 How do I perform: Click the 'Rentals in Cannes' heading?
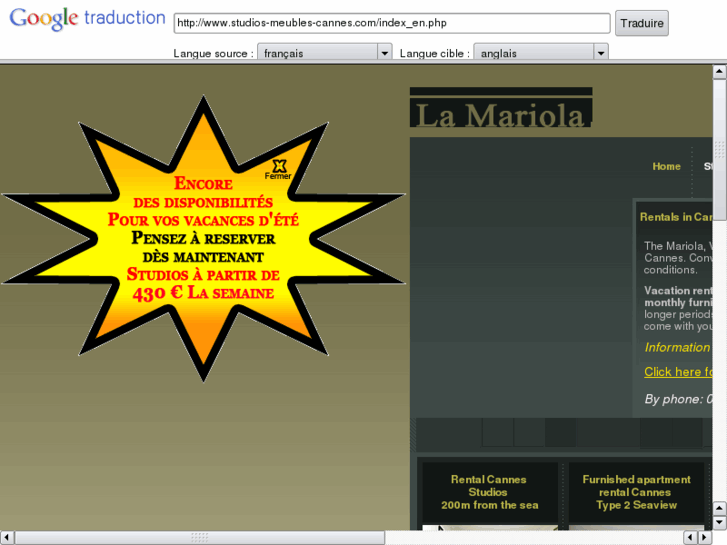(676, 217)
